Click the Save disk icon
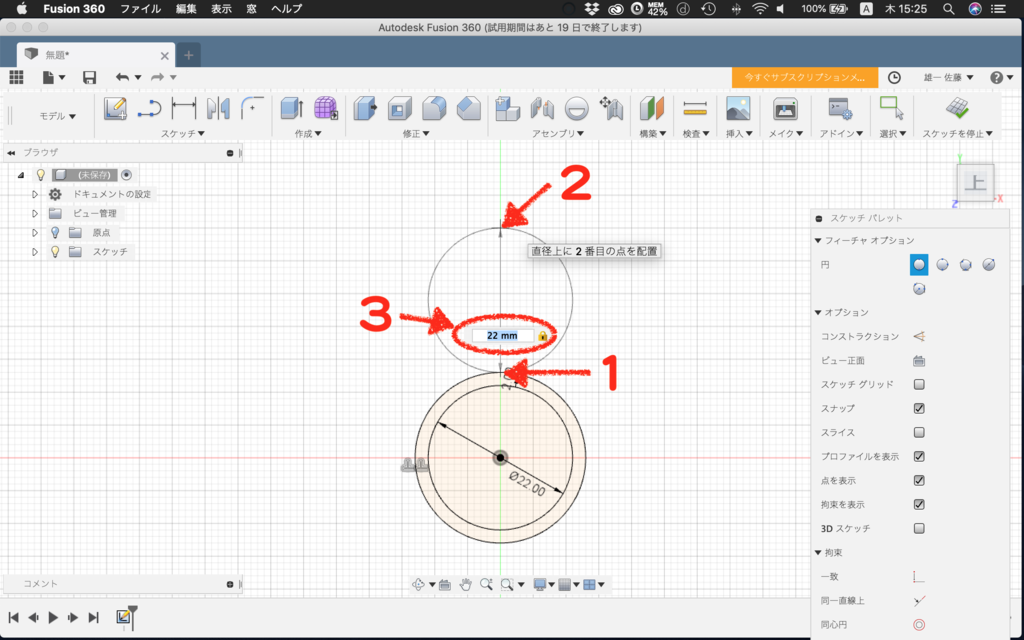The height and width of the screenshot is (640, 1024). 89,77
